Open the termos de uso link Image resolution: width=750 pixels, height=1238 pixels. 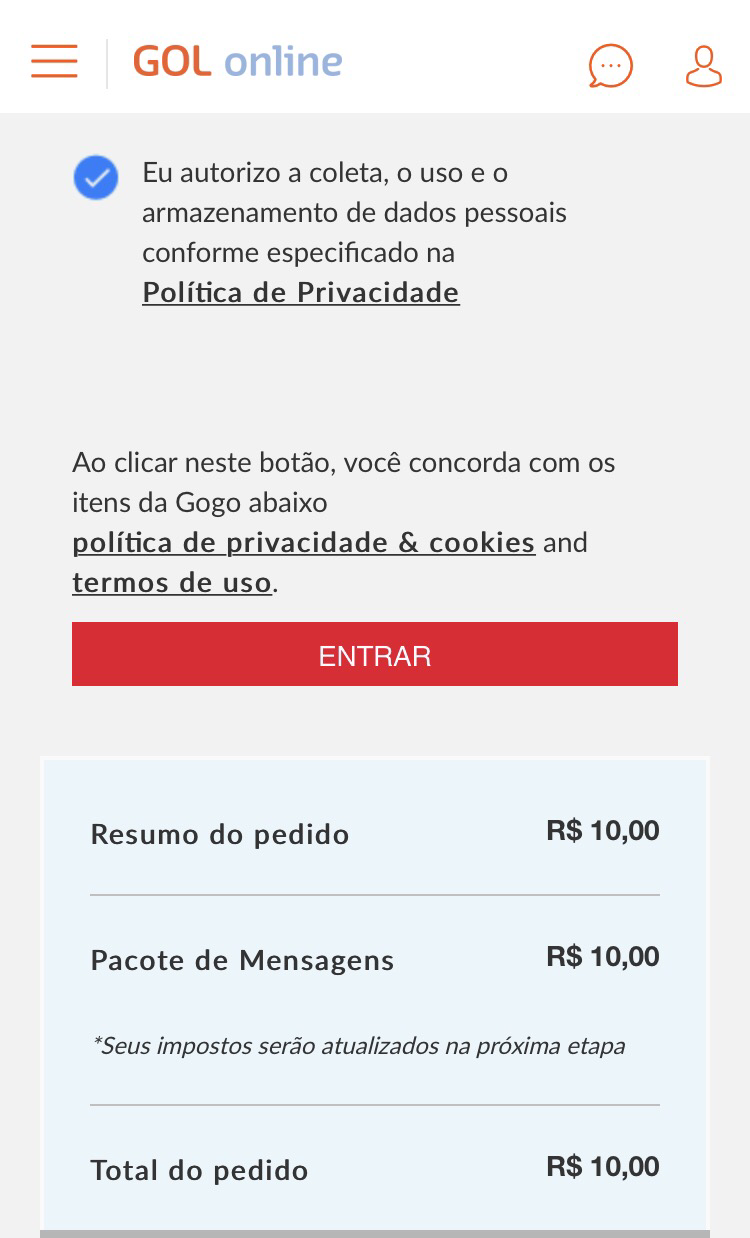[x=172, y=583]
